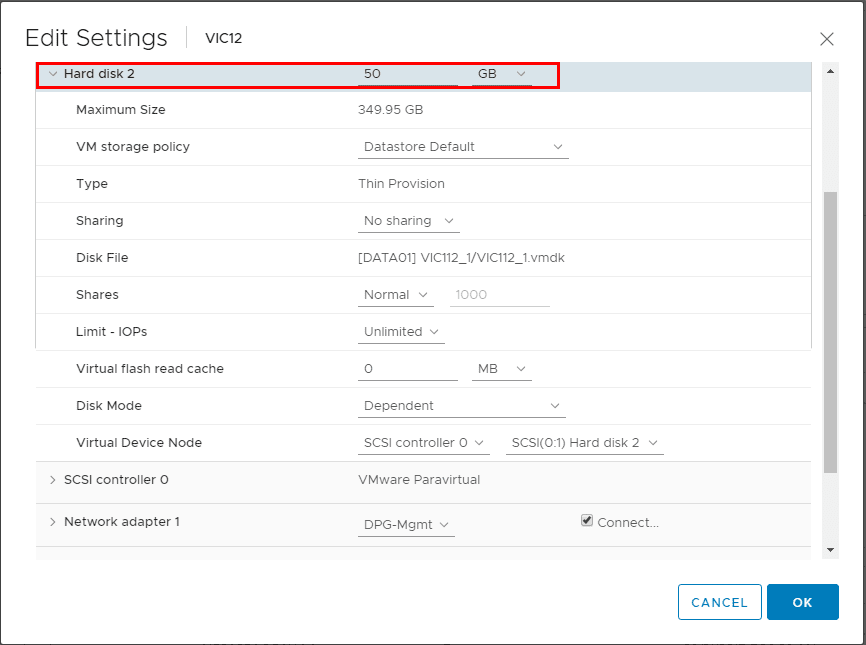
Task: Toggle the Connect checkbox for network adapter
Action: pyautogui.click(x=587, y=521)
